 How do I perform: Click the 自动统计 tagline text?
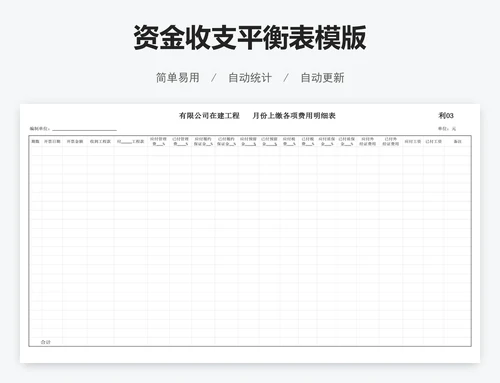250,78
